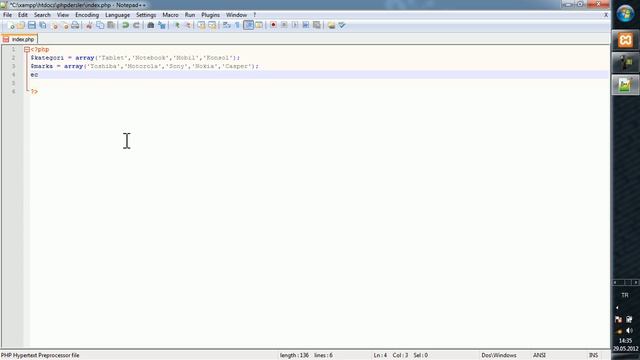The height and width of the screenshot is (360, 640).
Task: Open the Windows Start orb
Action: point(625,14)
